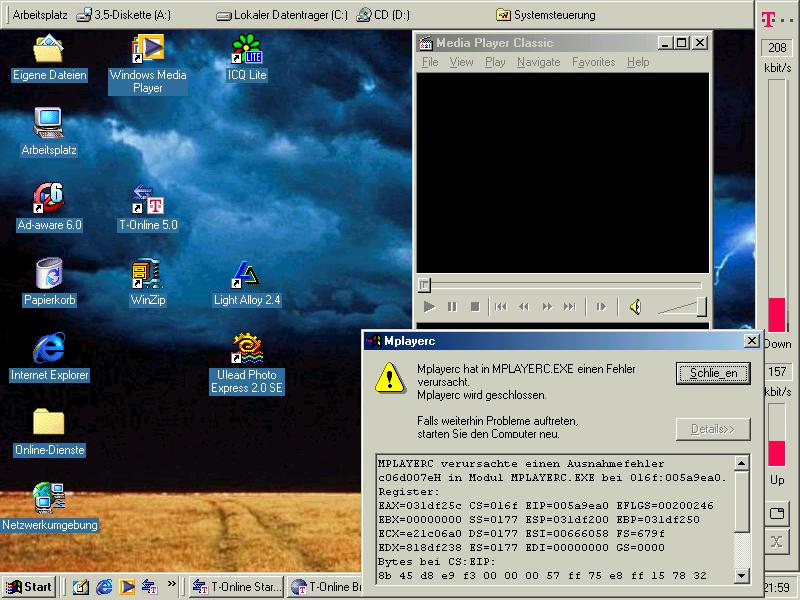
Task: Open the Start menu
Action: pos(29,587)
